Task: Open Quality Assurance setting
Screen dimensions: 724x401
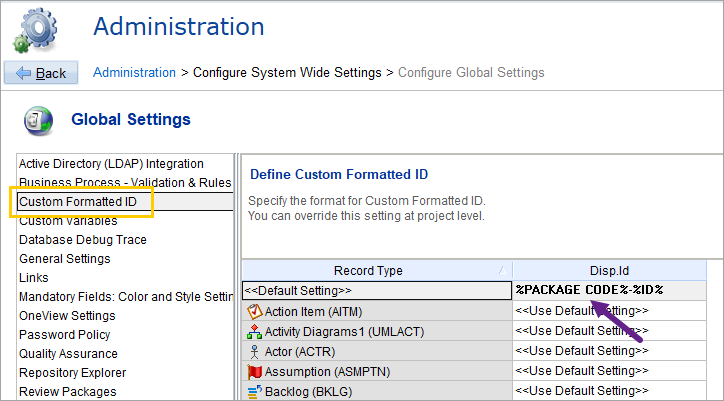Action: click(68, 353)
